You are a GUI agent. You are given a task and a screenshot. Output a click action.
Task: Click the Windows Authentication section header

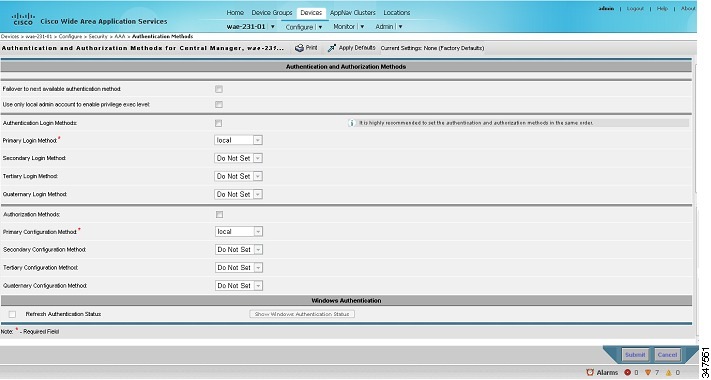pyautogui.click(x=346, y=301)
